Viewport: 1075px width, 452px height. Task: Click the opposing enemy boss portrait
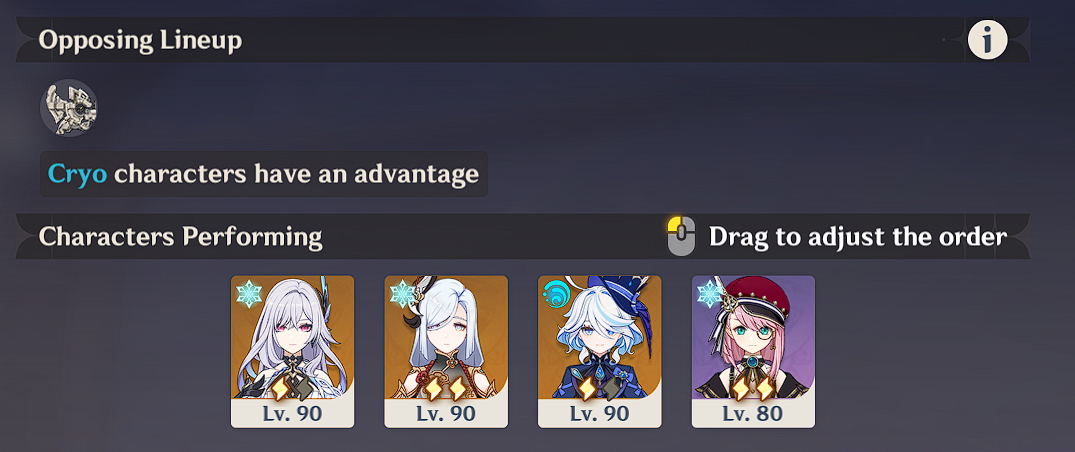pos(69,108)
